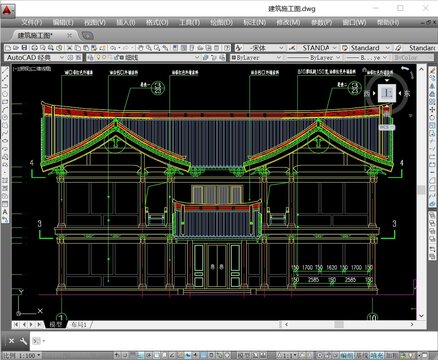
Task: Toggle the 基线 status bar button
Action: 361,356
